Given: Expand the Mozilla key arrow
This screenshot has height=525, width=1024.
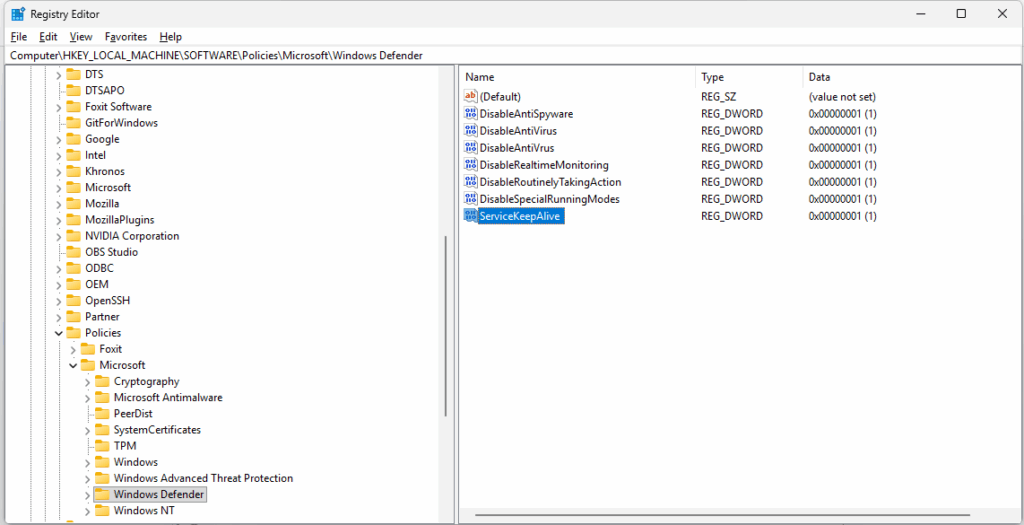Looking at the screenshot, I should 58,204.
